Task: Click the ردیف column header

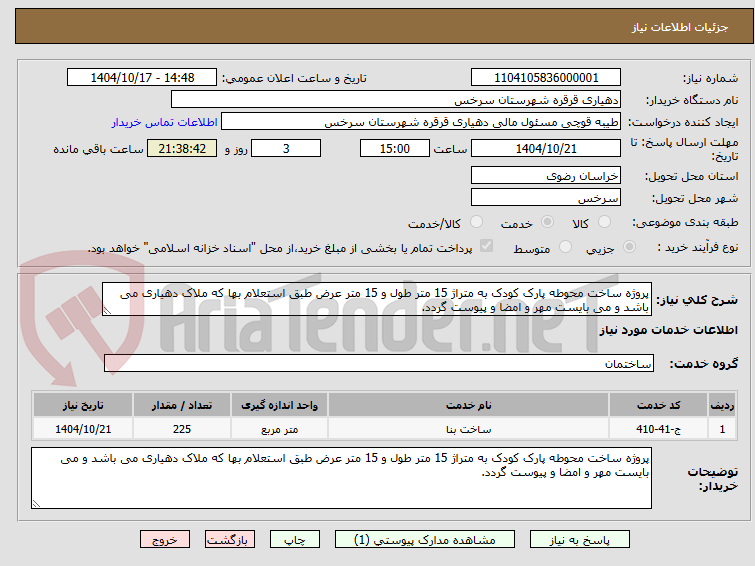Action: coord(722,405)
